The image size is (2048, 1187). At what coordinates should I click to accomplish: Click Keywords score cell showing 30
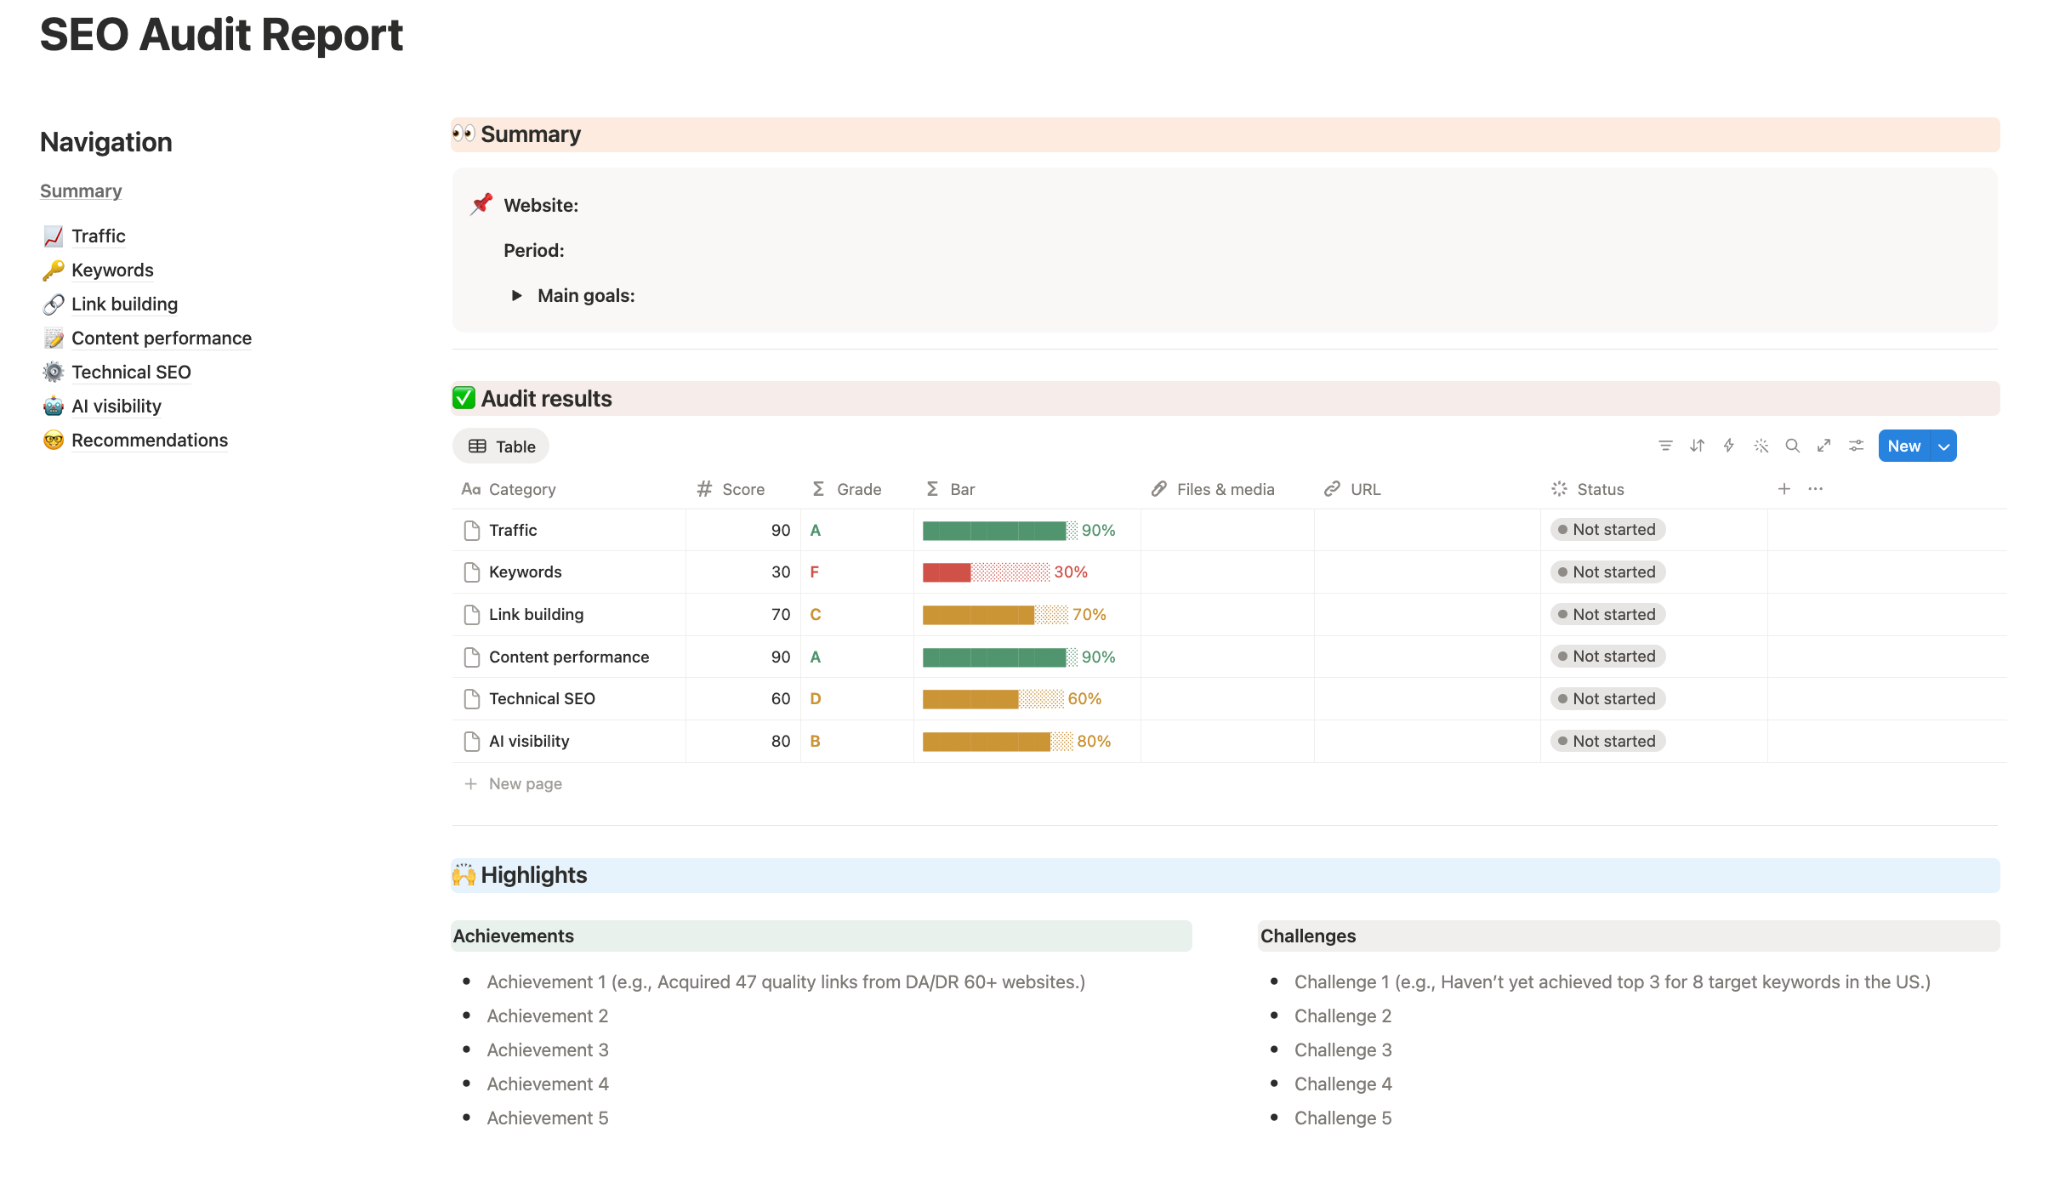click(x=743, y=572)
